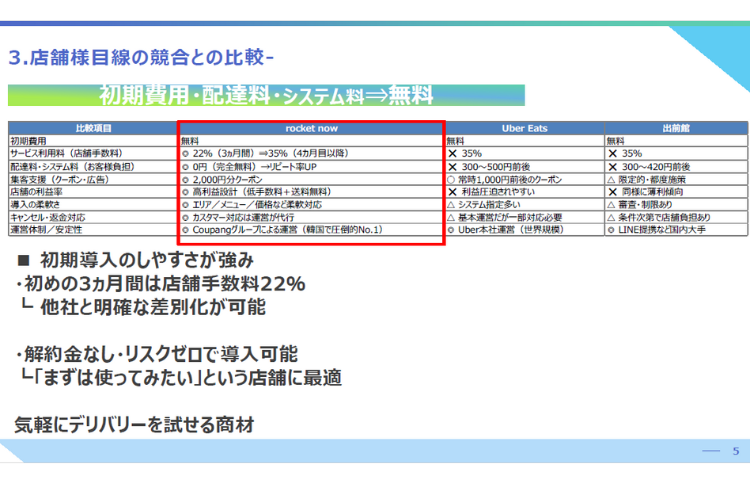
Task: Click the 店舗の利益率 row label
Action: [36, 191]
